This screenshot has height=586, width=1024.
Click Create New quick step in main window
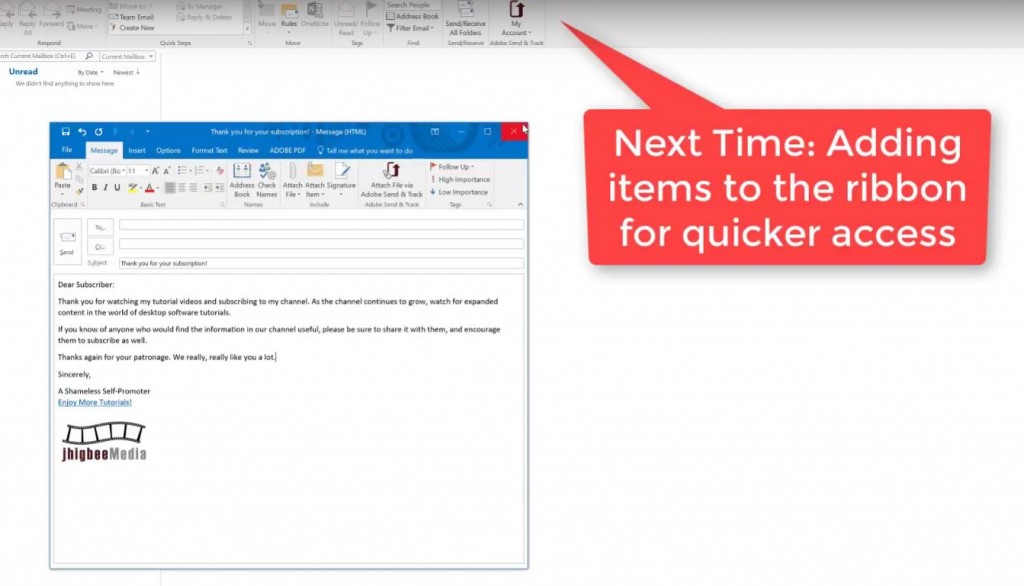point(132,28)
